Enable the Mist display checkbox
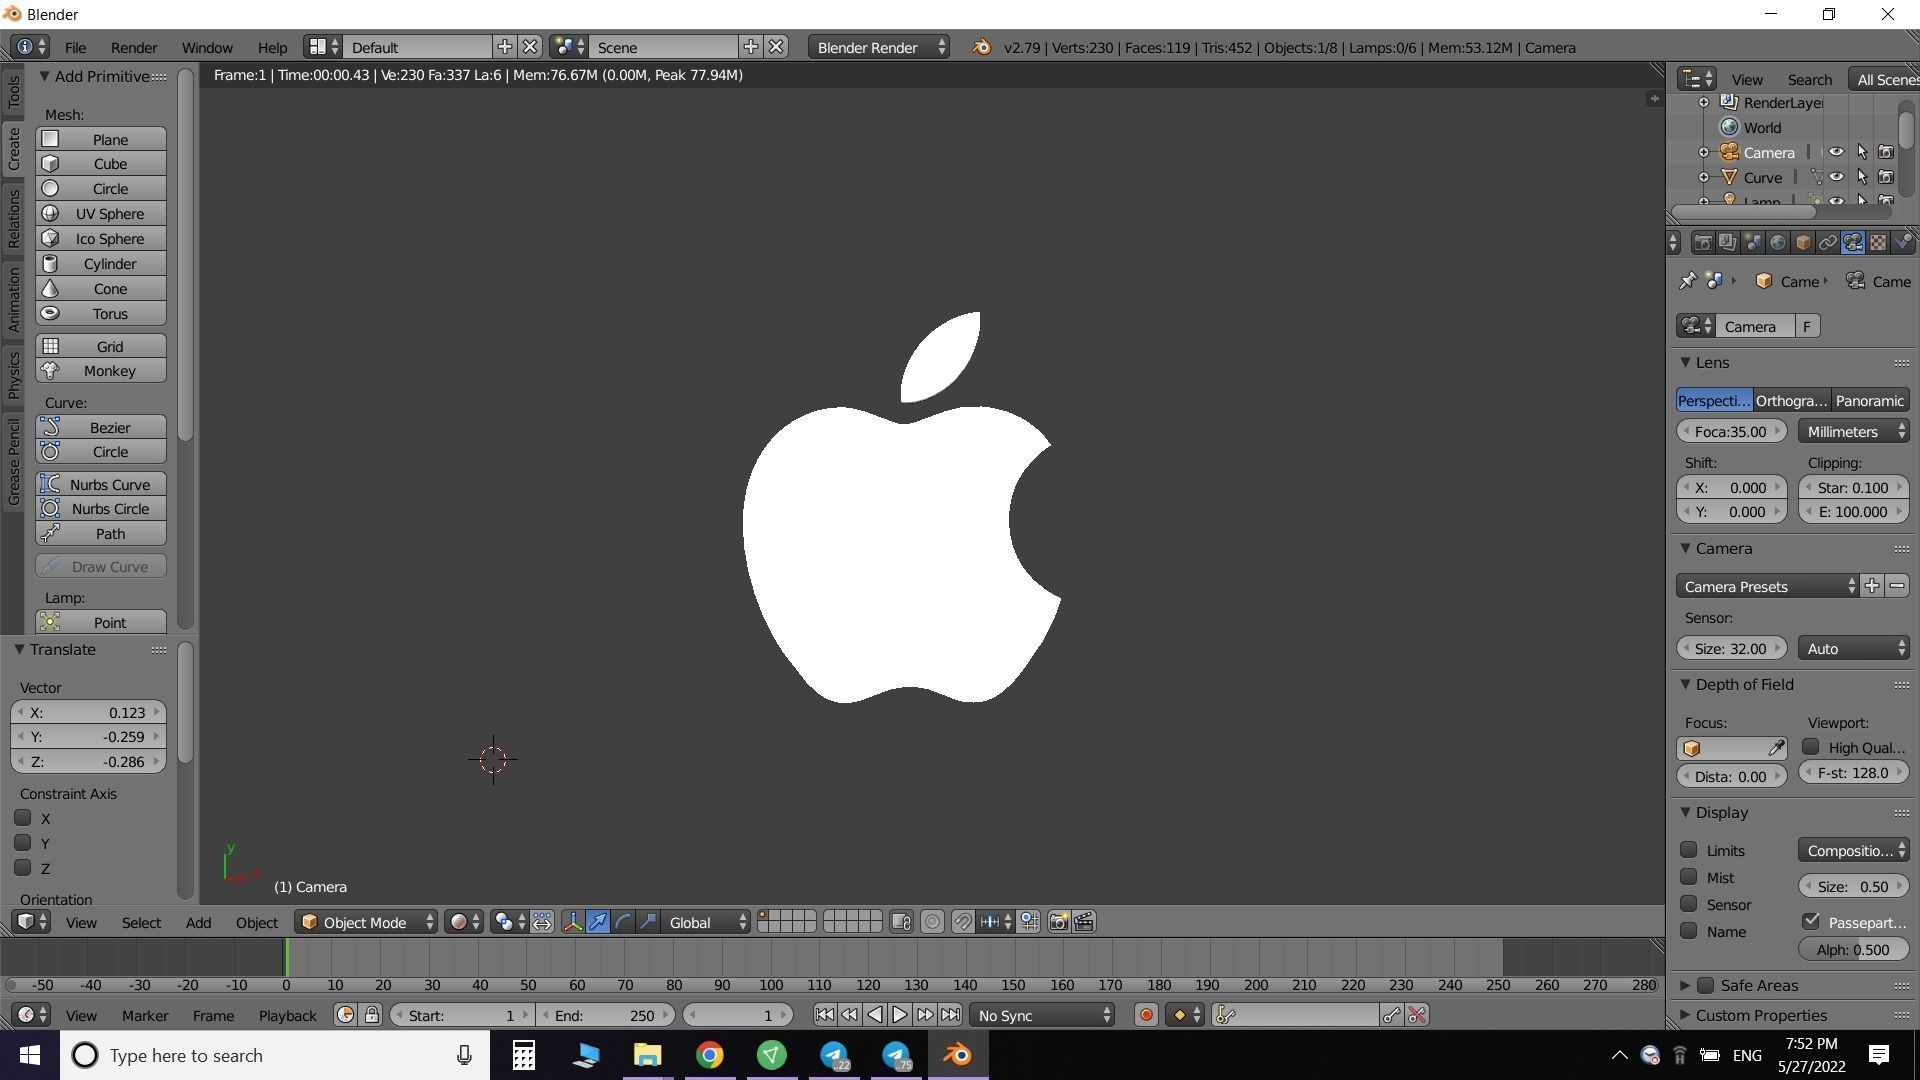The height and width of the screenshot is (1080, 1920). (1689, 877)
